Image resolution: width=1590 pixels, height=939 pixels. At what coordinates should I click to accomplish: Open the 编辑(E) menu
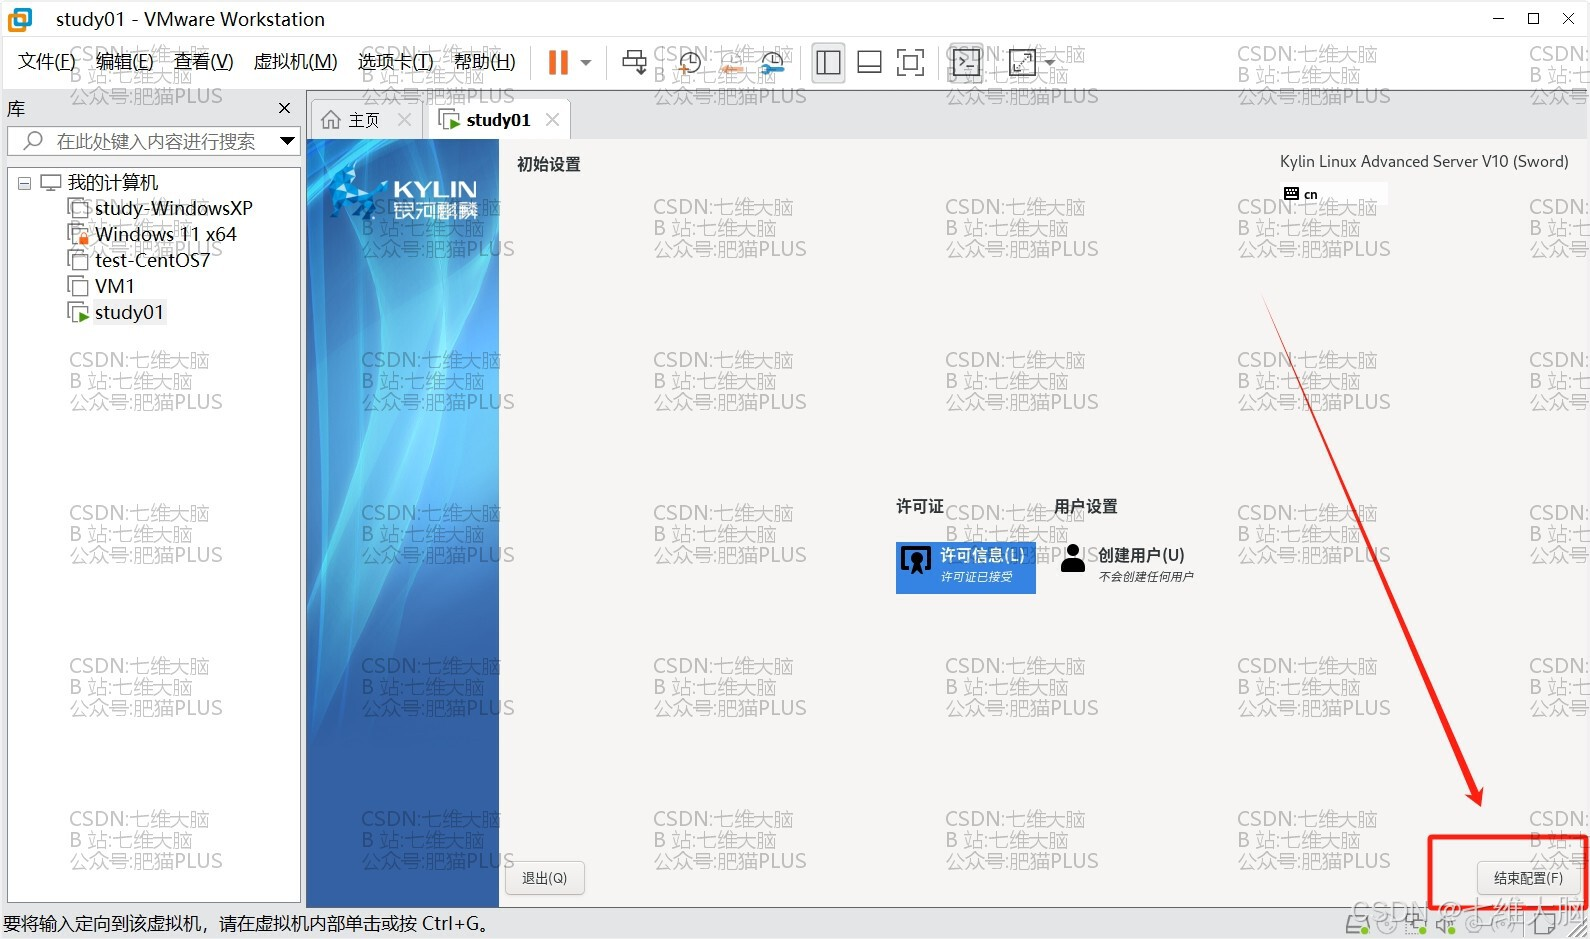124,62
